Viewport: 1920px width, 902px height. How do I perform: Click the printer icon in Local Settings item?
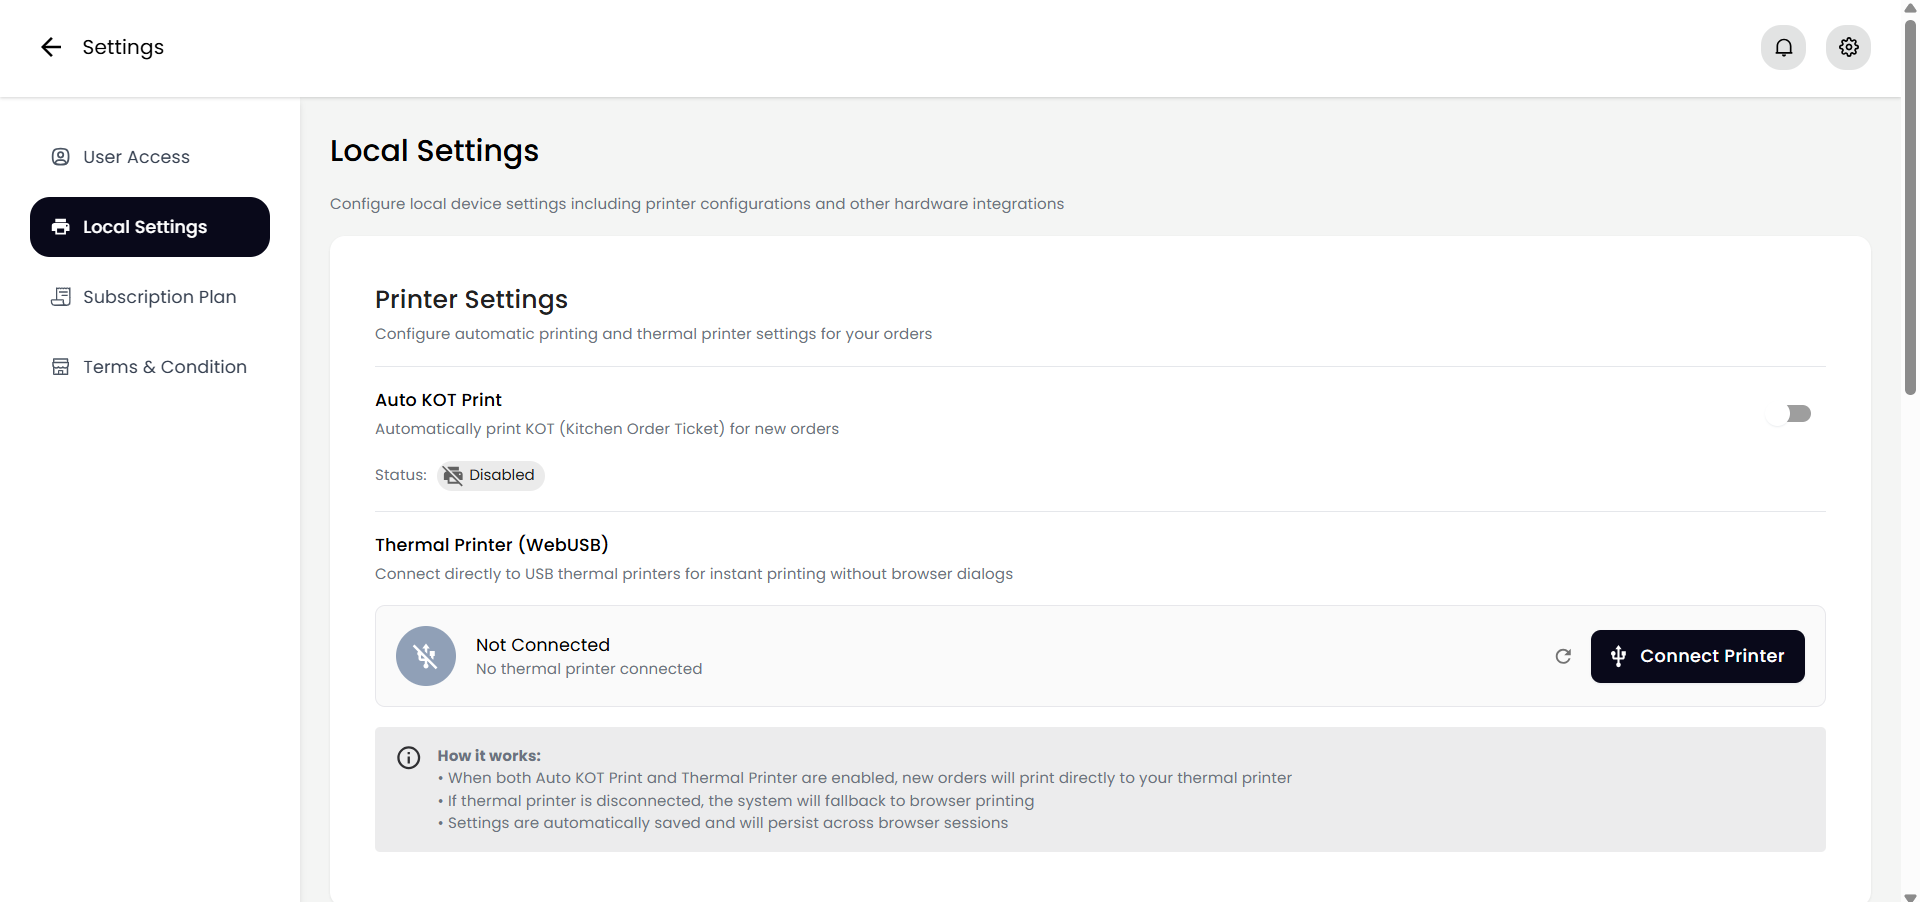pyautogui.click(x=61, y=227)
